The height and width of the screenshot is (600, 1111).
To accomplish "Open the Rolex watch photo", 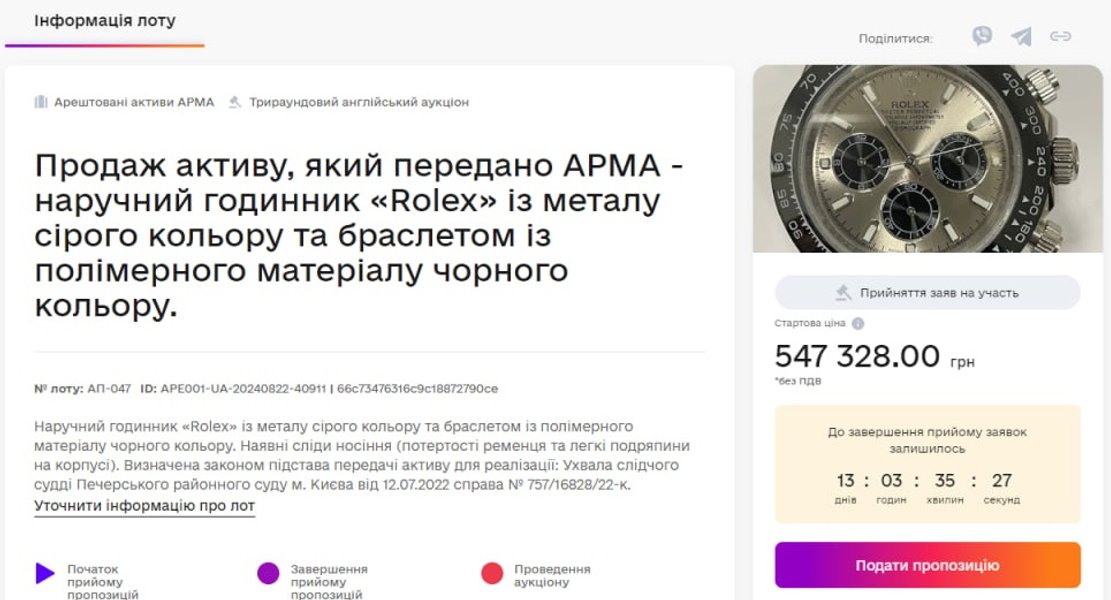I will click(x=928, y=158).
